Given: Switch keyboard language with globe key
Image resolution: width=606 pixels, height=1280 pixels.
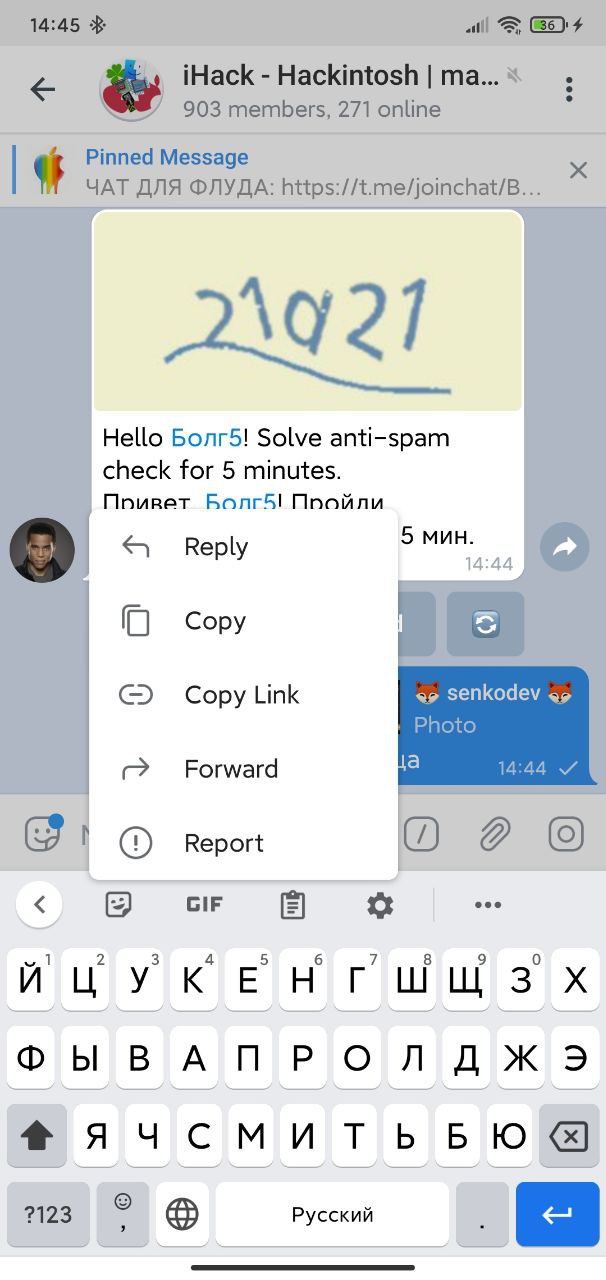Looking at the screenshot, I should tap(182, 1214).
